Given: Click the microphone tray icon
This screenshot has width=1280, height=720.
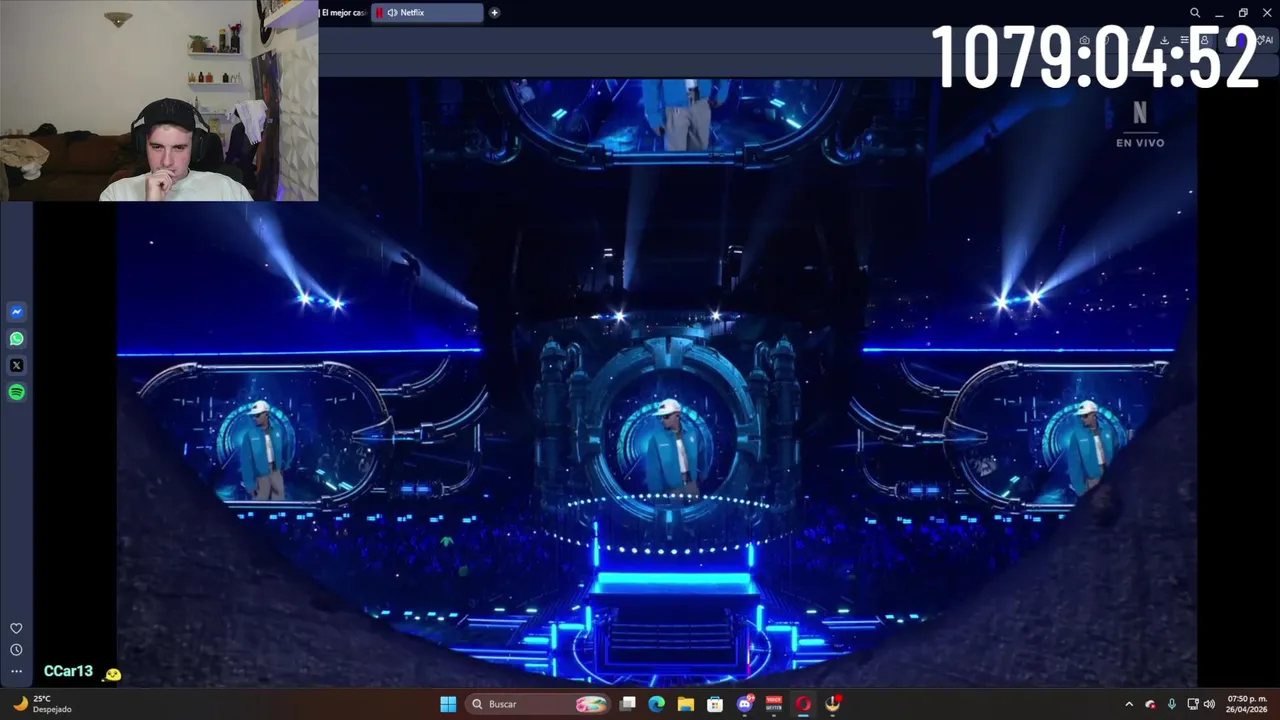Looking at the screenshot, I should tap(1171, 704).
